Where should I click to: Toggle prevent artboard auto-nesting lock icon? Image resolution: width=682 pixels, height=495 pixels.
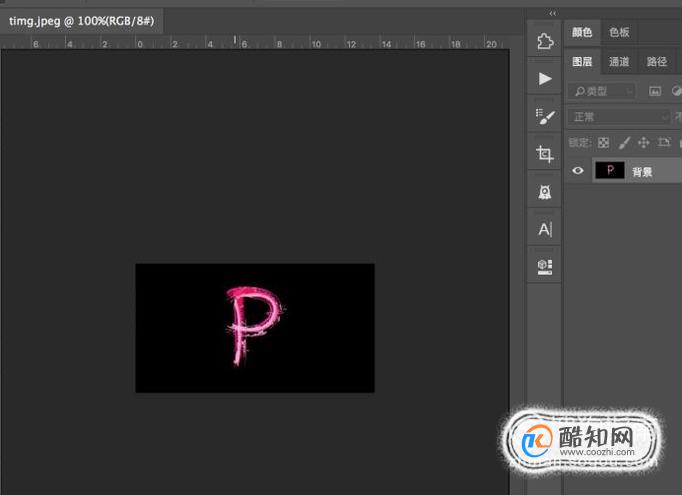[664, 142]
